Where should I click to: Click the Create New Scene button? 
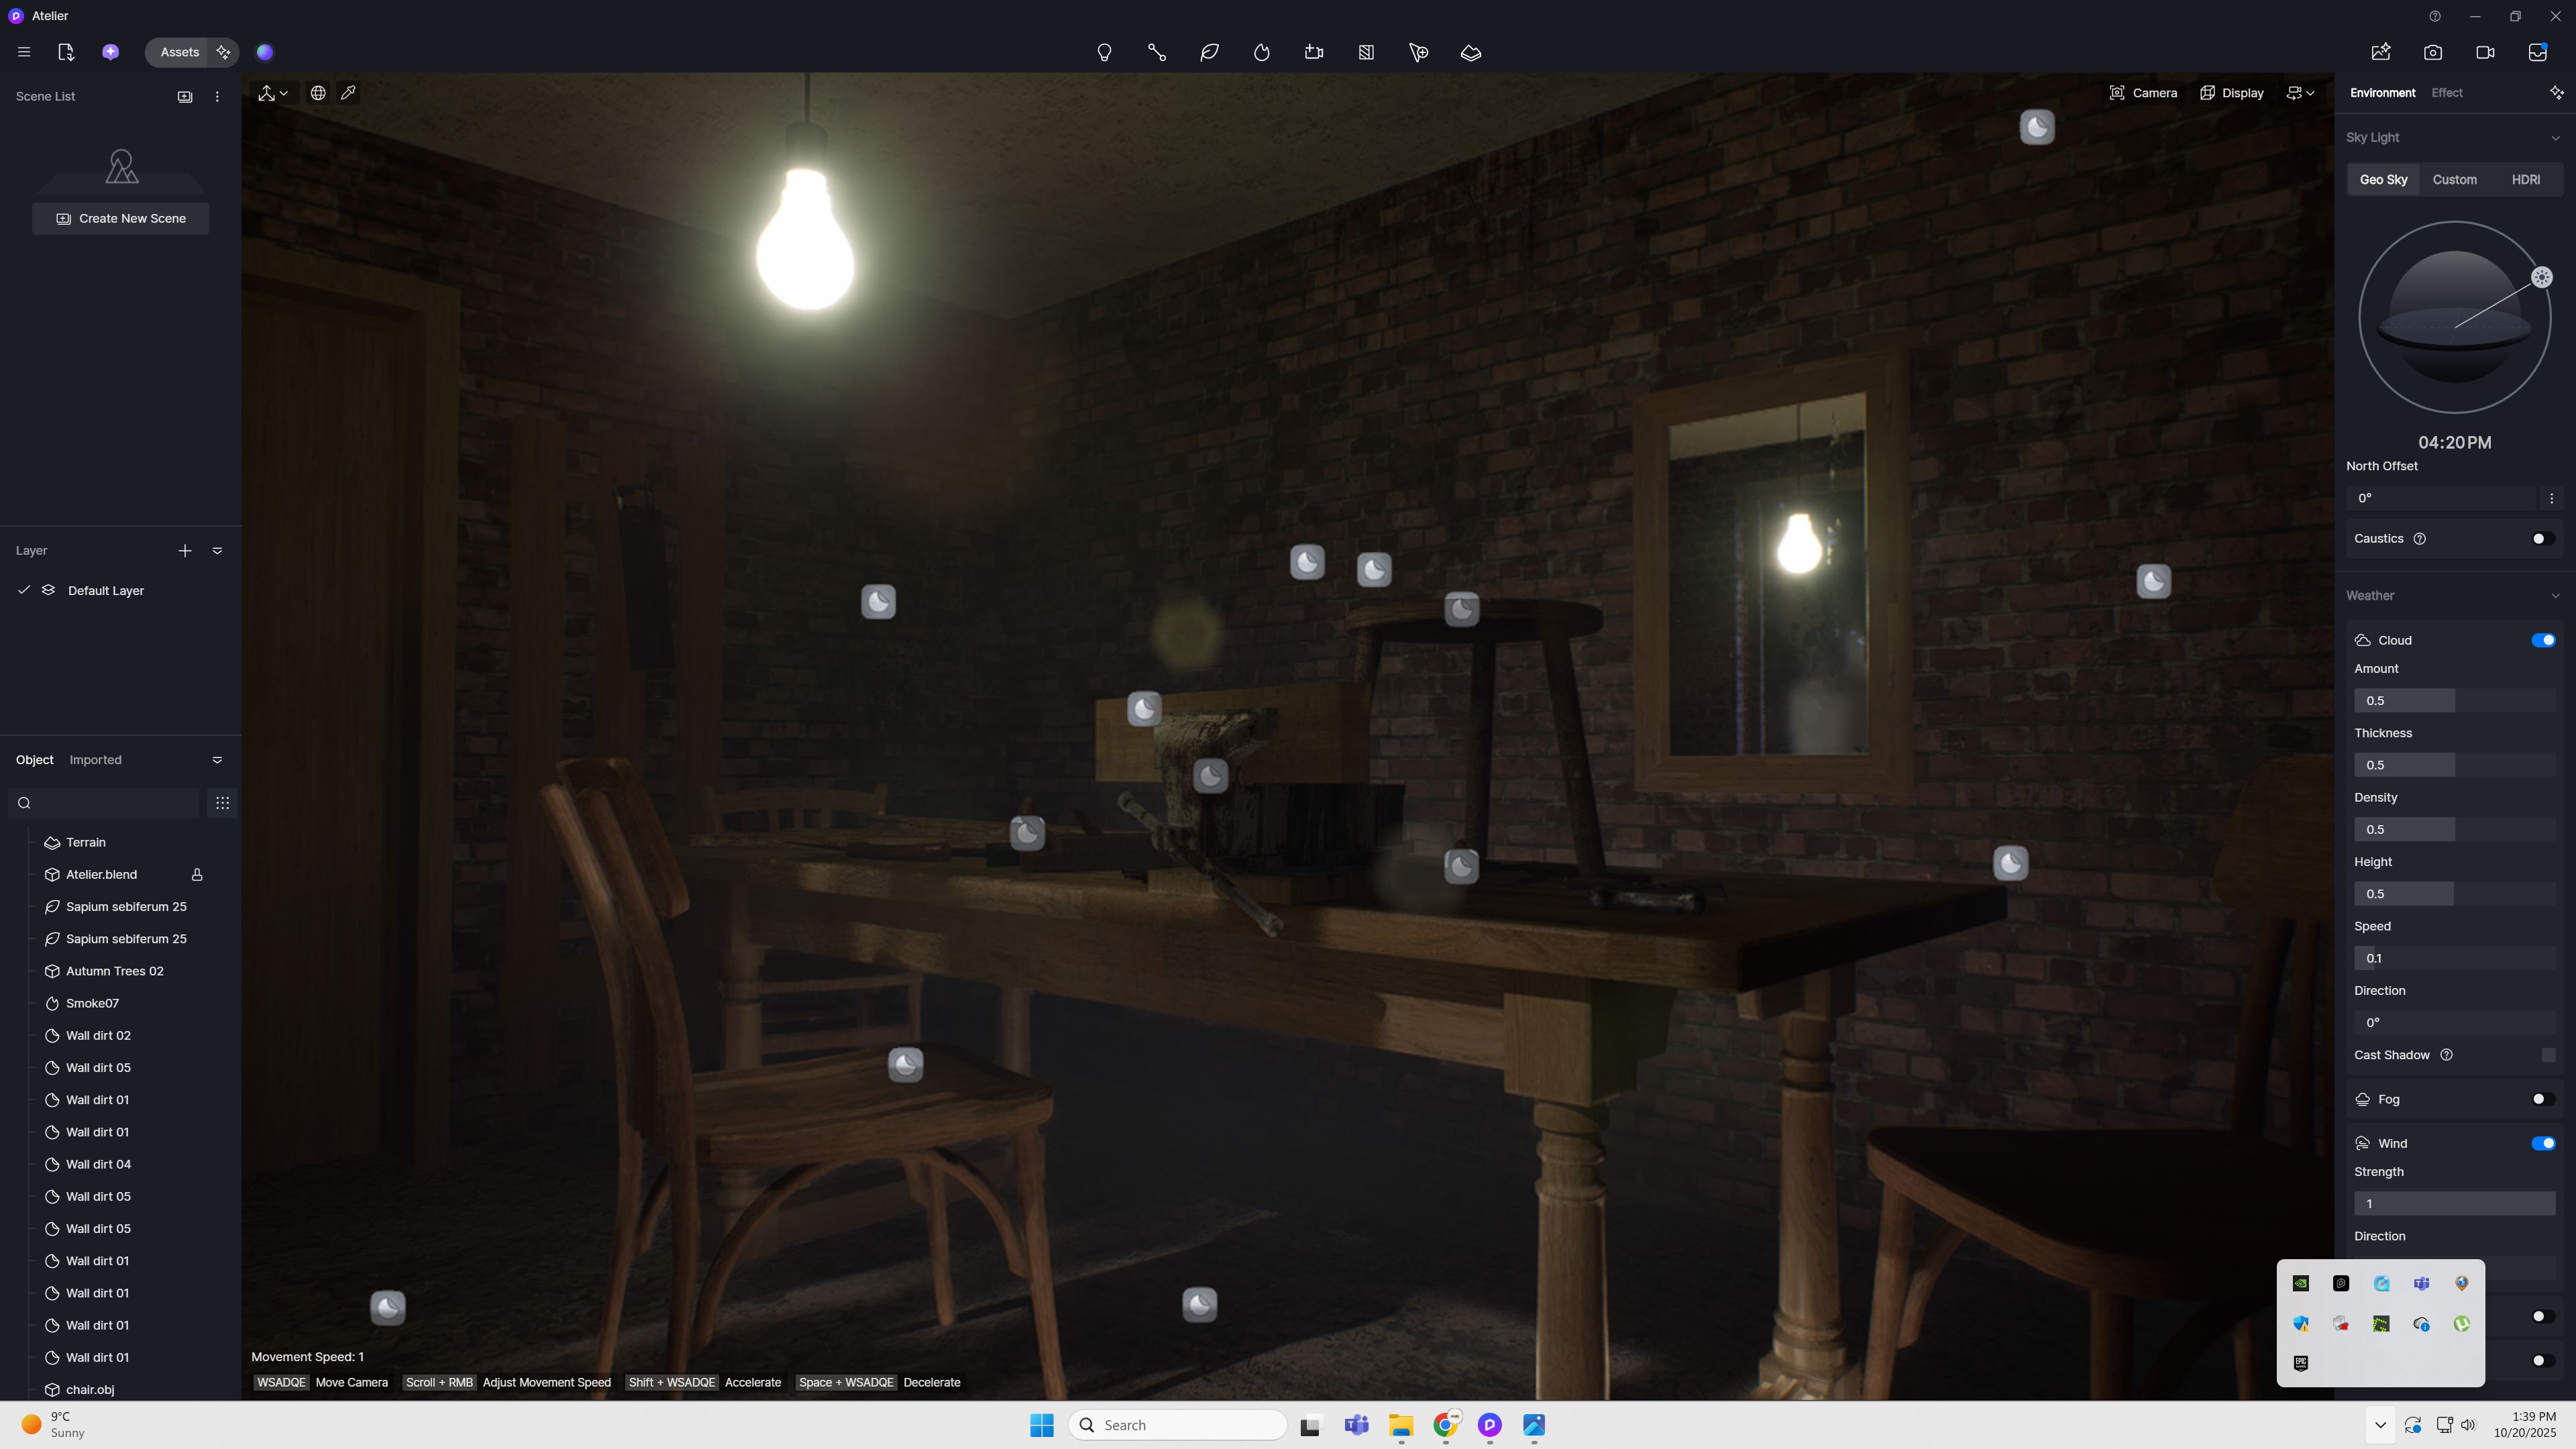(121, 218)
